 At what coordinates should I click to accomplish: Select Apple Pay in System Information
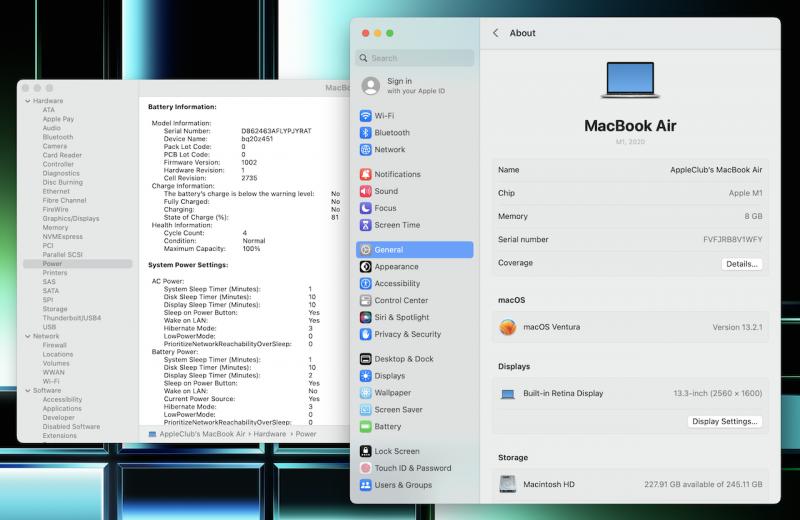coord(58,119)
